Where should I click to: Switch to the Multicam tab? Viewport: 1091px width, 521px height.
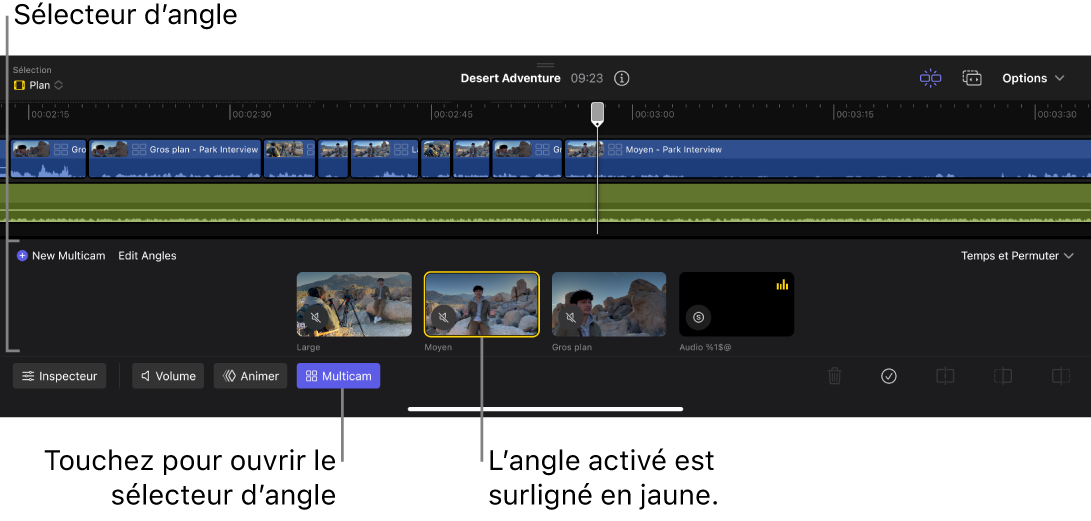coord(338,376)
